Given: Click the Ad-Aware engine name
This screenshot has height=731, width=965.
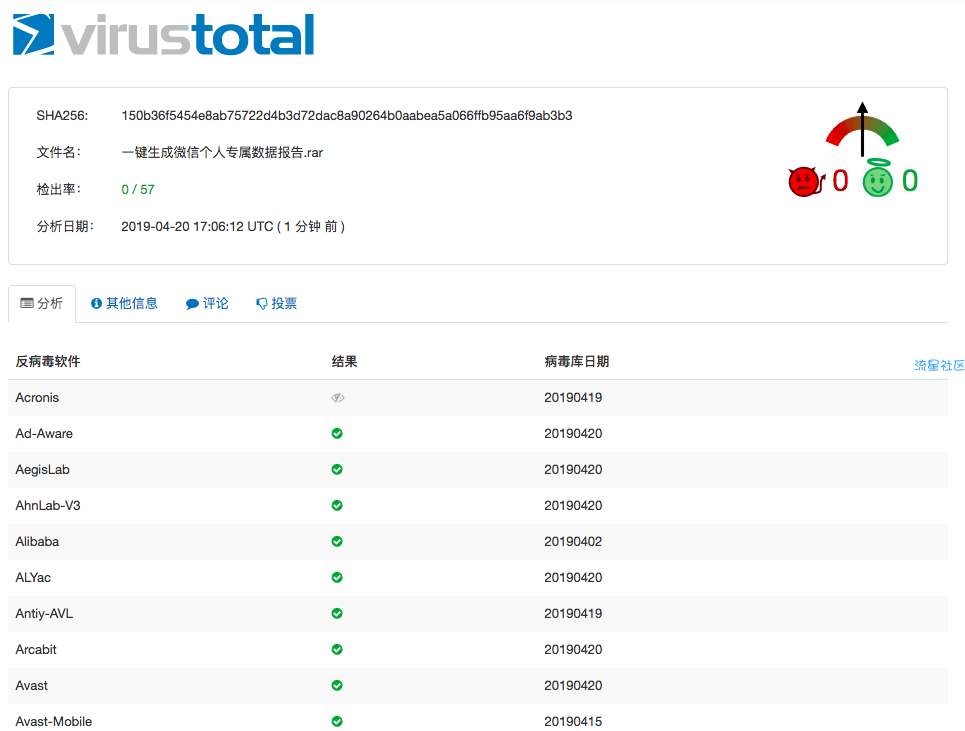Looking at the screenshot, I should (44, 434).
